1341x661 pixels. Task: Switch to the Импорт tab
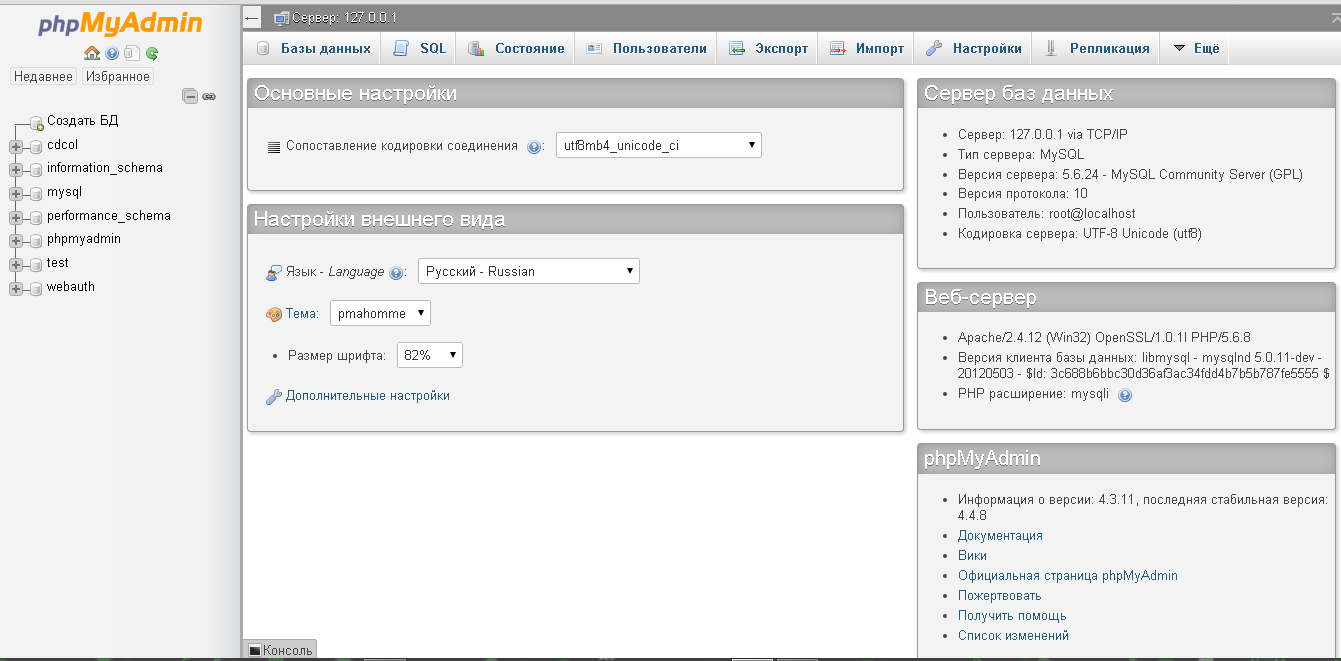867,48
